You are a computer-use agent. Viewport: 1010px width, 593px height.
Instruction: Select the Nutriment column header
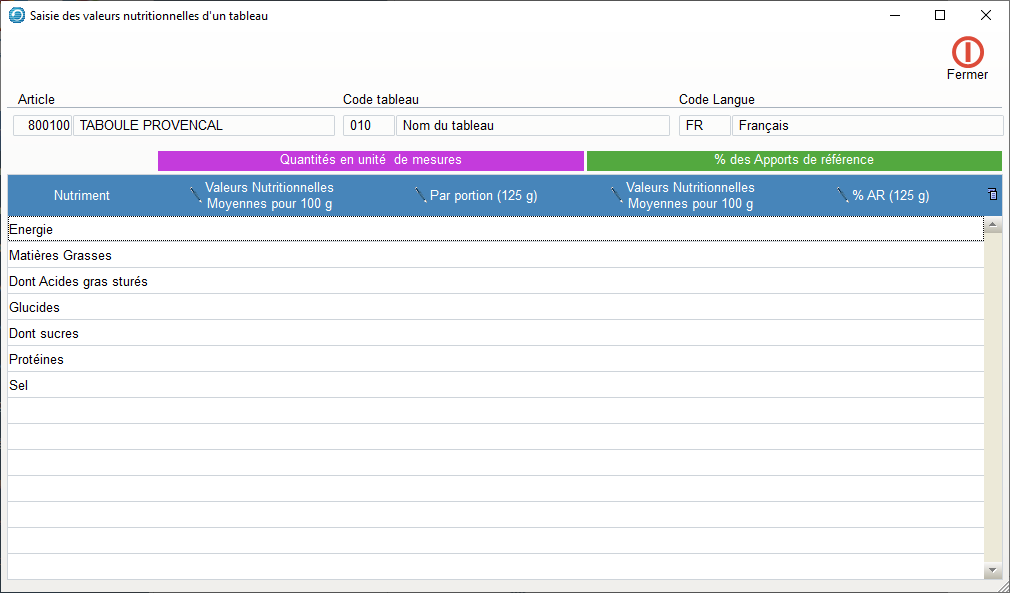pyautogui.click(x=82, y=196)
